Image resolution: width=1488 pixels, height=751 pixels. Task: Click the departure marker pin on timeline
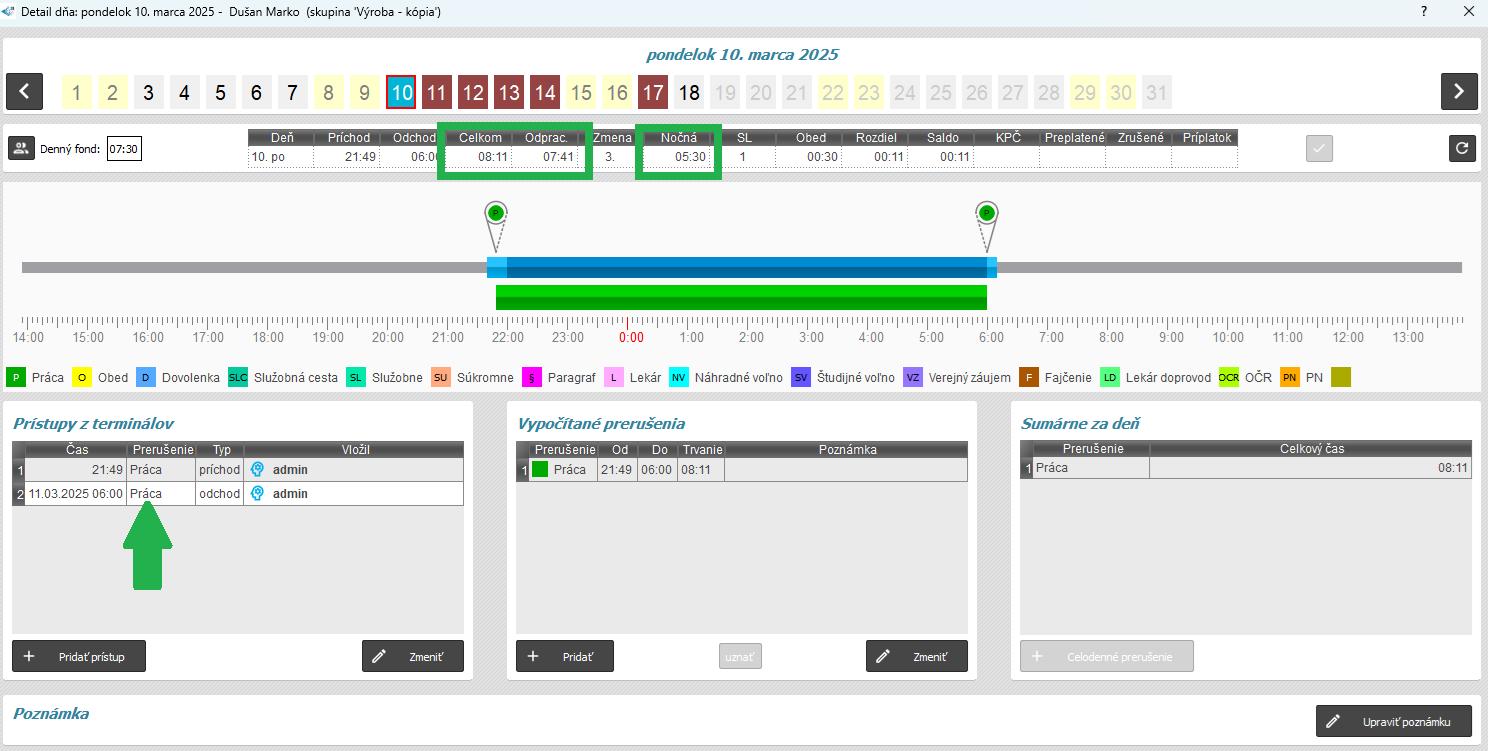tap(987, 214)
